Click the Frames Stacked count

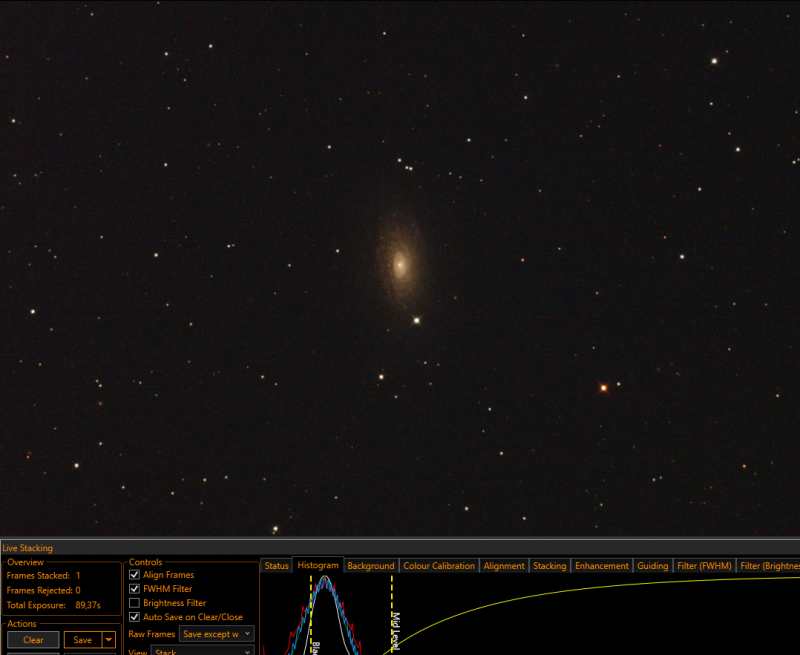click(78, 575)
